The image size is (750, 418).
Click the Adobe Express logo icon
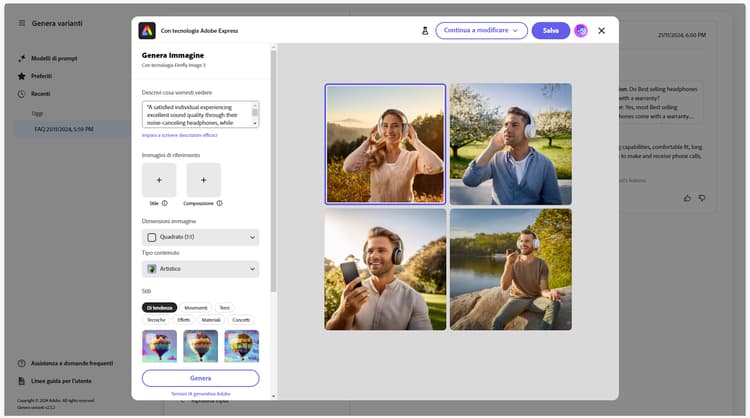[x=147, y=31]
